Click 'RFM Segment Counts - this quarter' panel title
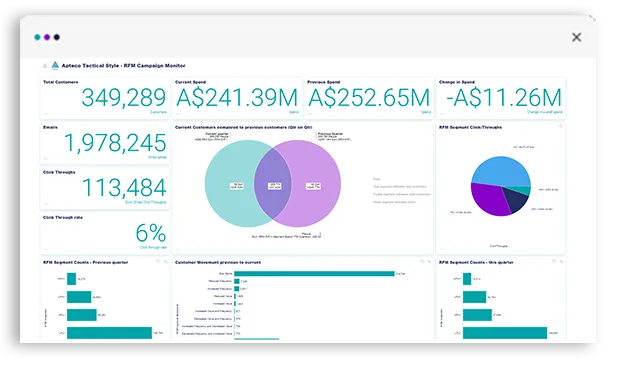 click(x=476, y=262)
